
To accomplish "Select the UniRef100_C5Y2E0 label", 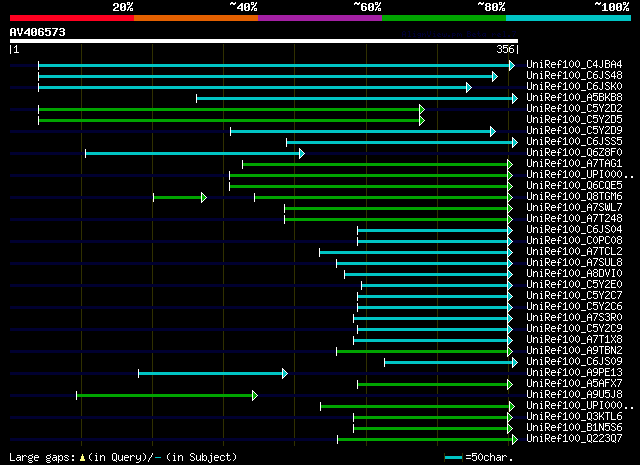I will (574, 285).
